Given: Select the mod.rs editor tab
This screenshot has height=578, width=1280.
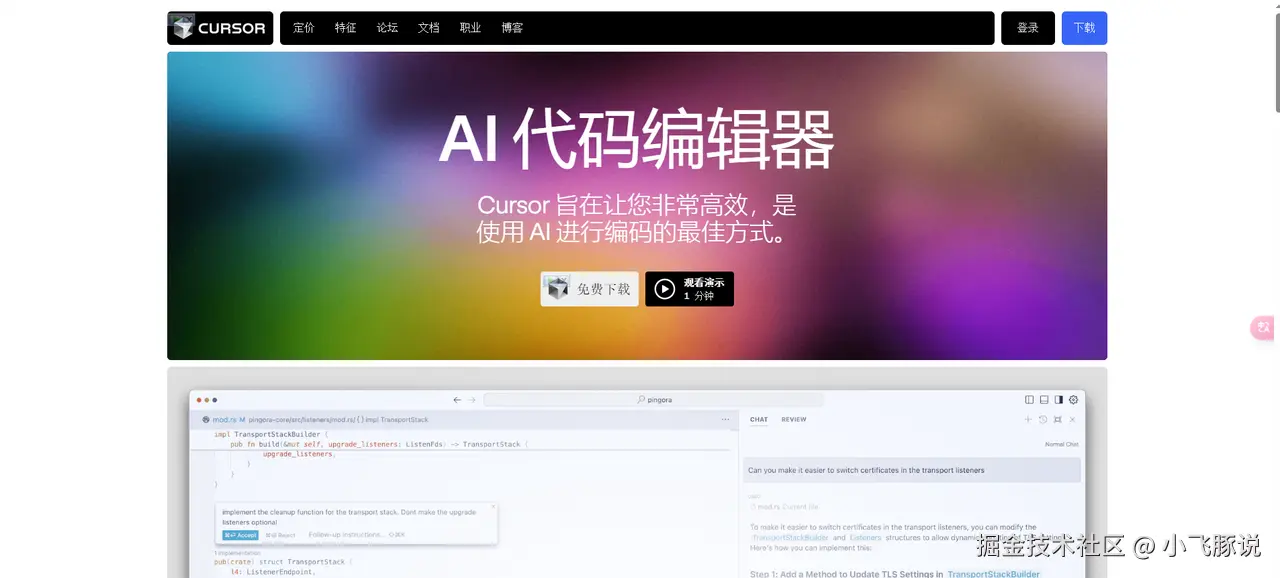Looking at the screenshot, I should click(x=224, y=420).
